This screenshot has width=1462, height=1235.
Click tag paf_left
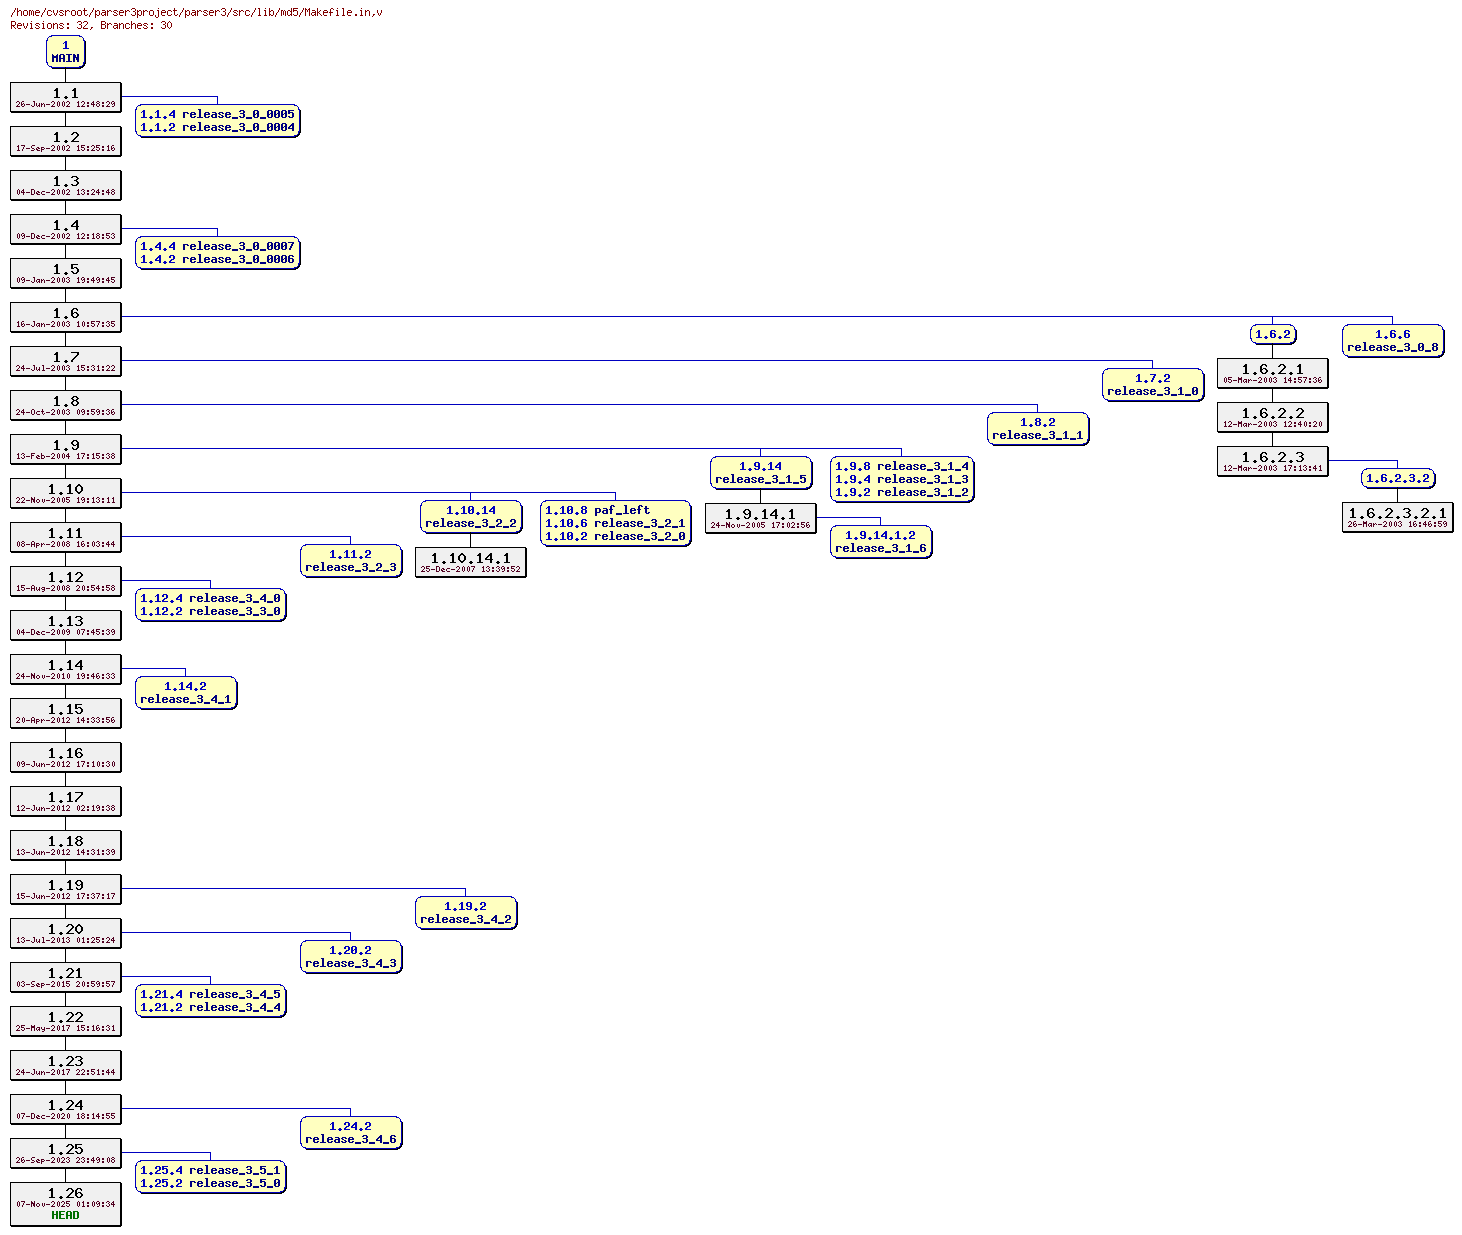point(621,510)
